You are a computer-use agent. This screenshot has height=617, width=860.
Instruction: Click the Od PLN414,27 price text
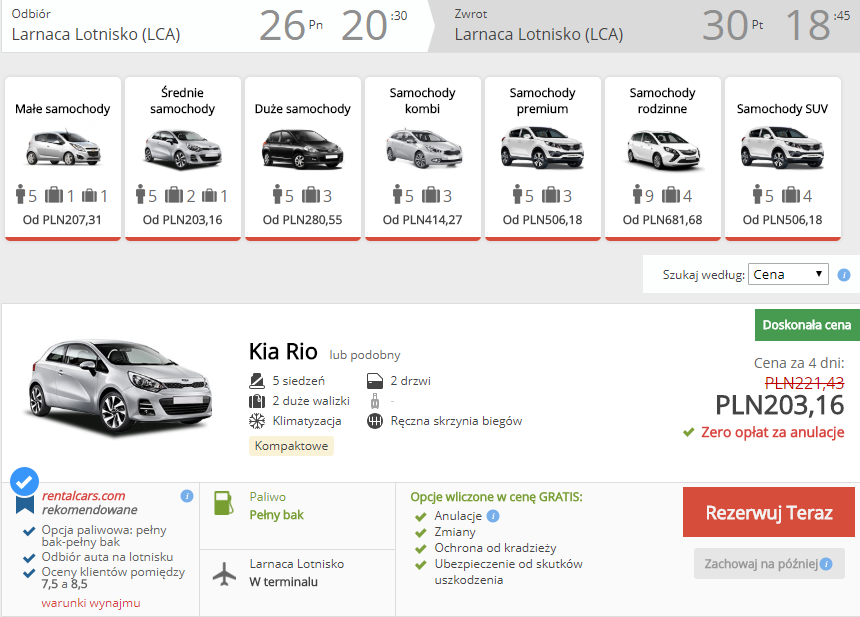pos(422,220)
